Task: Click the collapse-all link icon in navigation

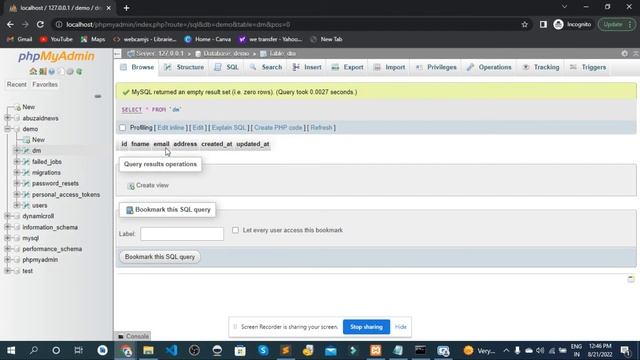Action: pyautogui.click(x=98, y=96)
